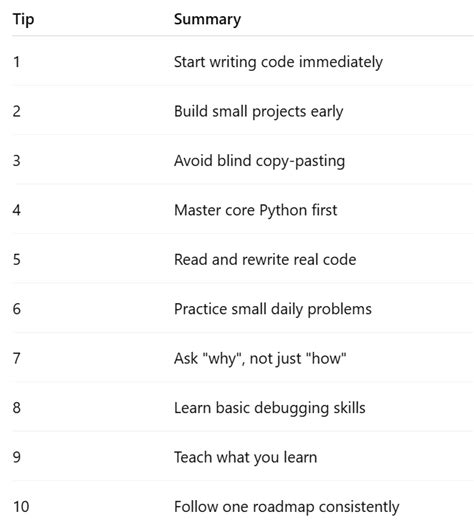Click 'Teach what you learn' summary
This screenshot has height=523, width=474.
246,457
